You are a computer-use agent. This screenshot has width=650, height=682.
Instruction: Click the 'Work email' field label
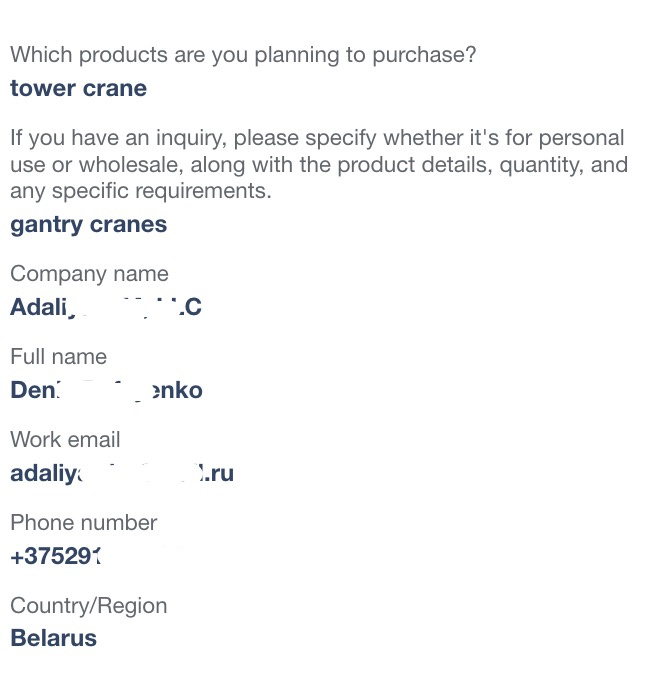pyautogui.click(x=65, y=440)
